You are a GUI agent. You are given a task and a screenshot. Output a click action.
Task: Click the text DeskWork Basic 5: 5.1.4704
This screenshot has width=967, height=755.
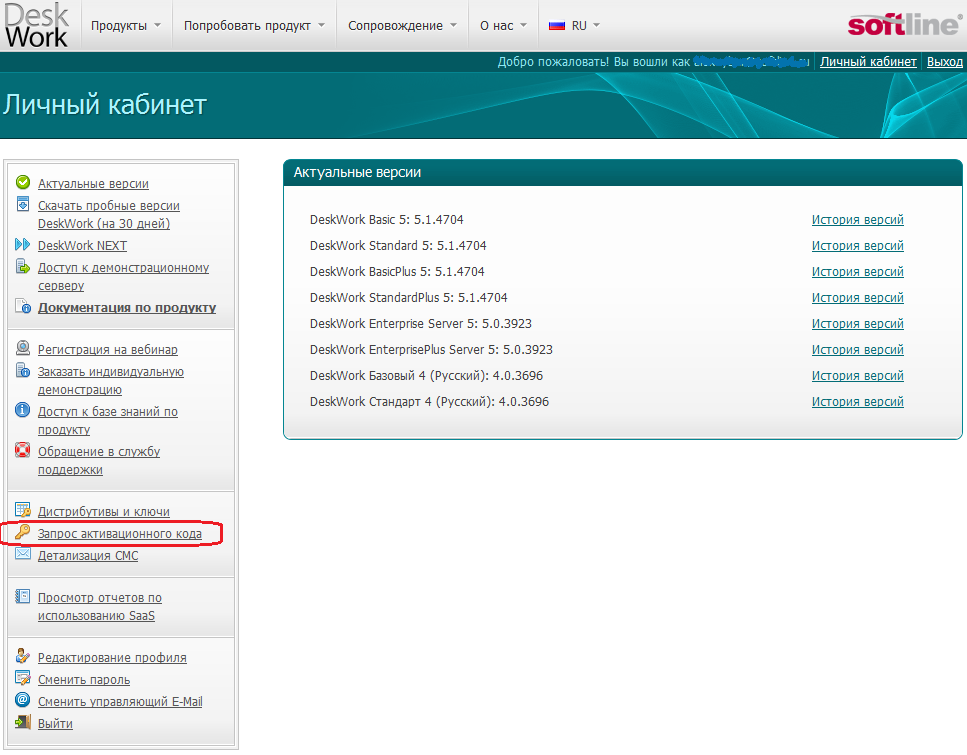386,220
